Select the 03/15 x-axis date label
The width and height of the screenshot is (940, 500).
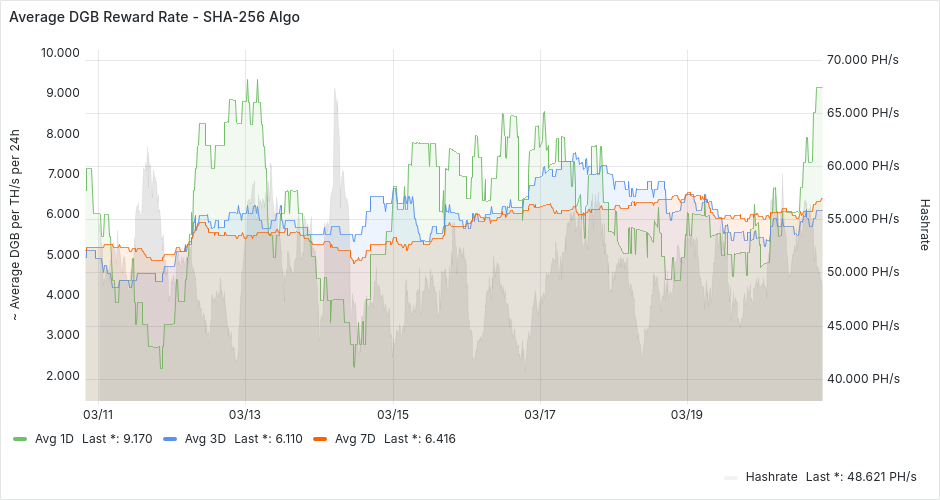392,414
